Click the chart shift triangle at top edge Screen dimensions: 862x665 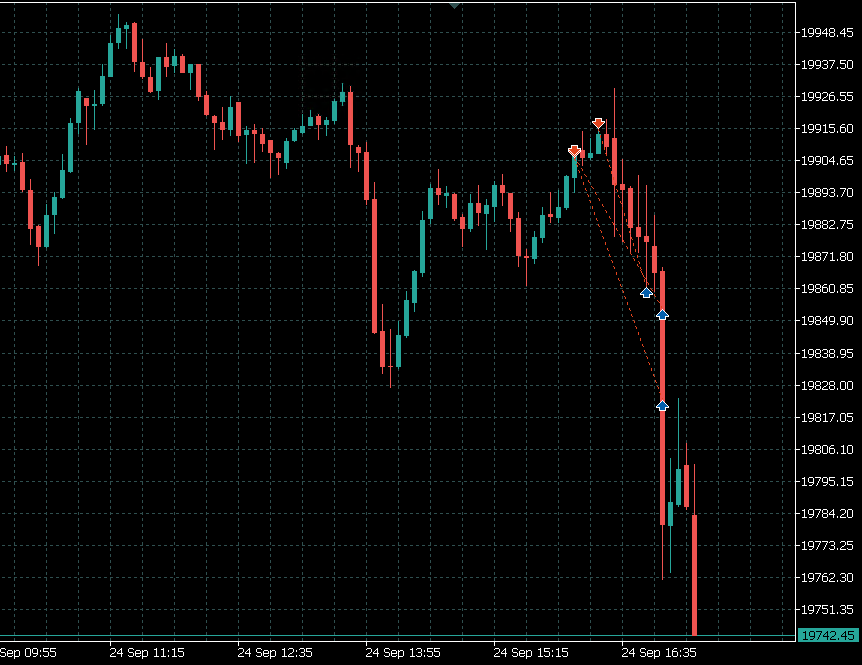click(454, 6)
